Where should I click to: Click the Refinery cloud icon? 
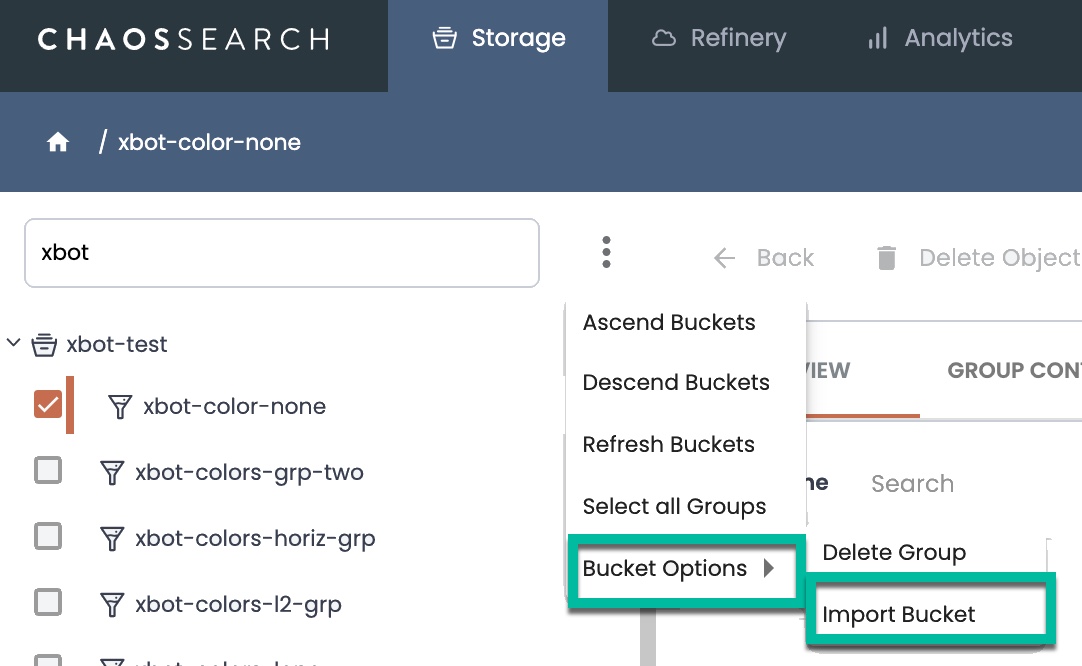664,38
